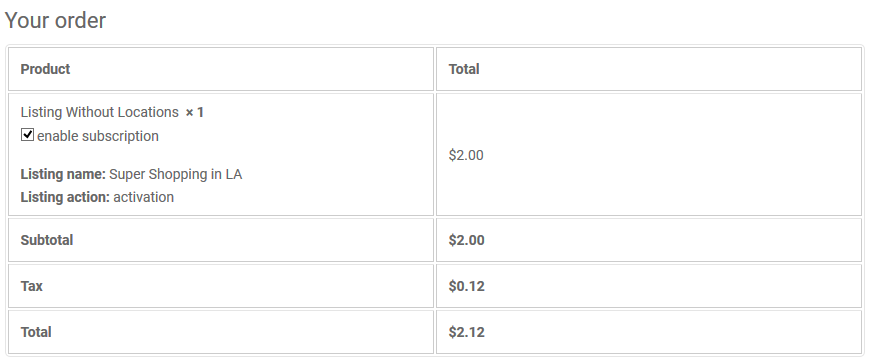Click the Listing name label

[x=63, y=174]
